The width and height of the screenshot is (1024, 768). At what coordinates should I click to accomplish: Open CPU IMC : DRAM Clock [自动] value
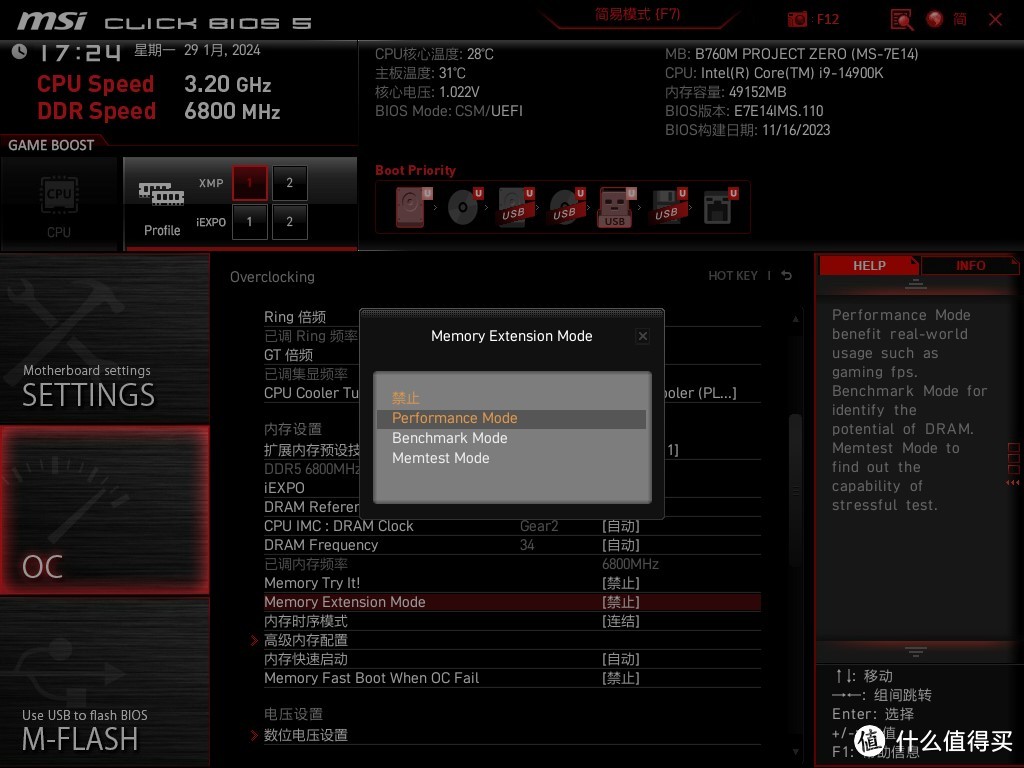(620, 526)
